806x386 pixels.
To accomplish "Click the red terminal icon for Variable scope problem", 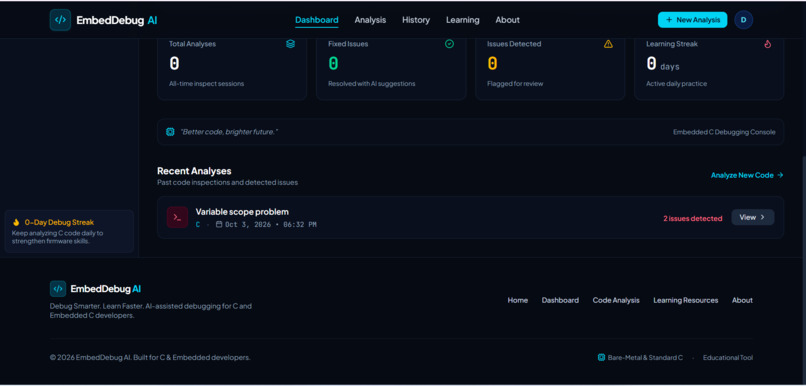I will point(177,217).
